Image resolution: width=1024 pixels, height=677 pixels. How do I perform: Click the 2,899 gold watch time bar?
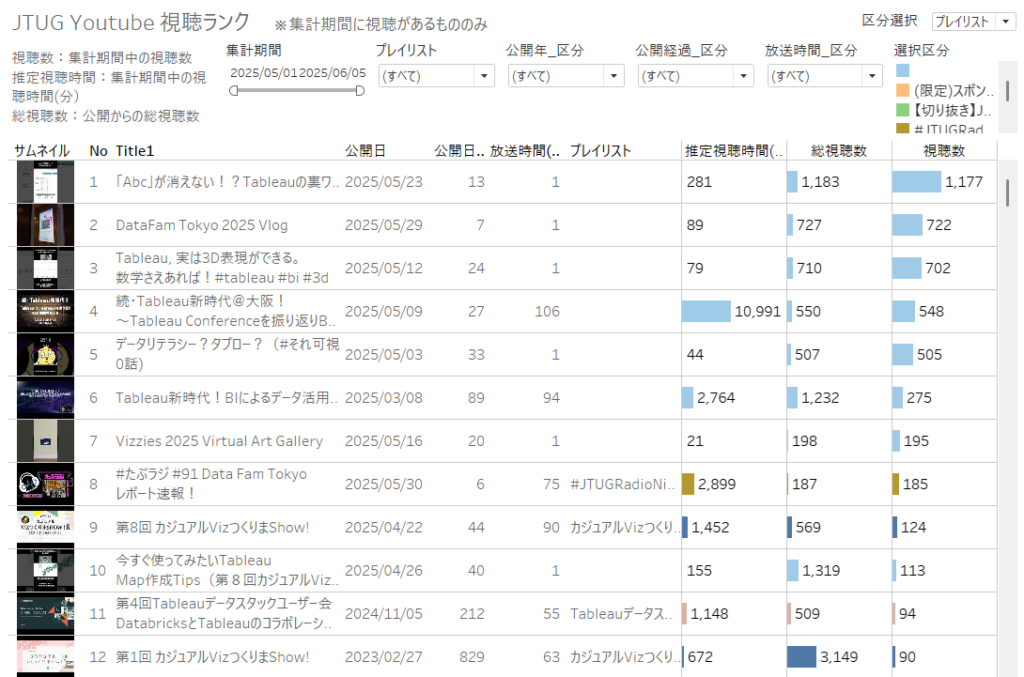[688, 484]
